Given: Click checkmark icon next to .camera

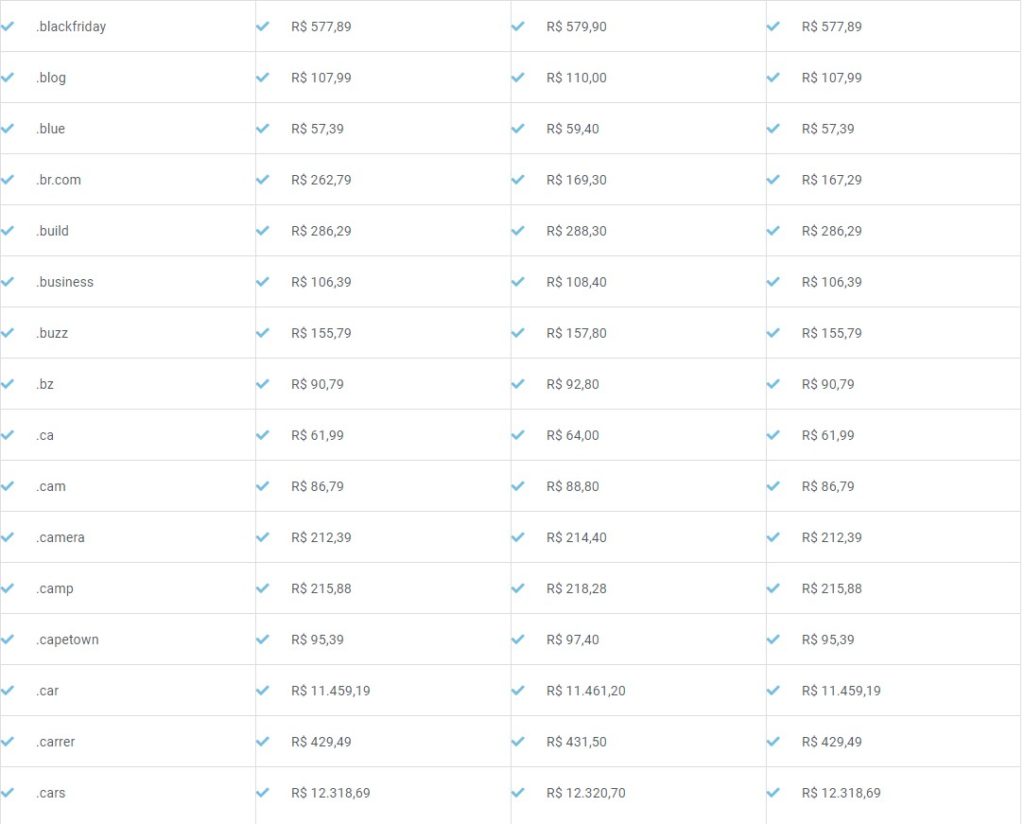Looking at the screenshot, I should pos(8,538).
